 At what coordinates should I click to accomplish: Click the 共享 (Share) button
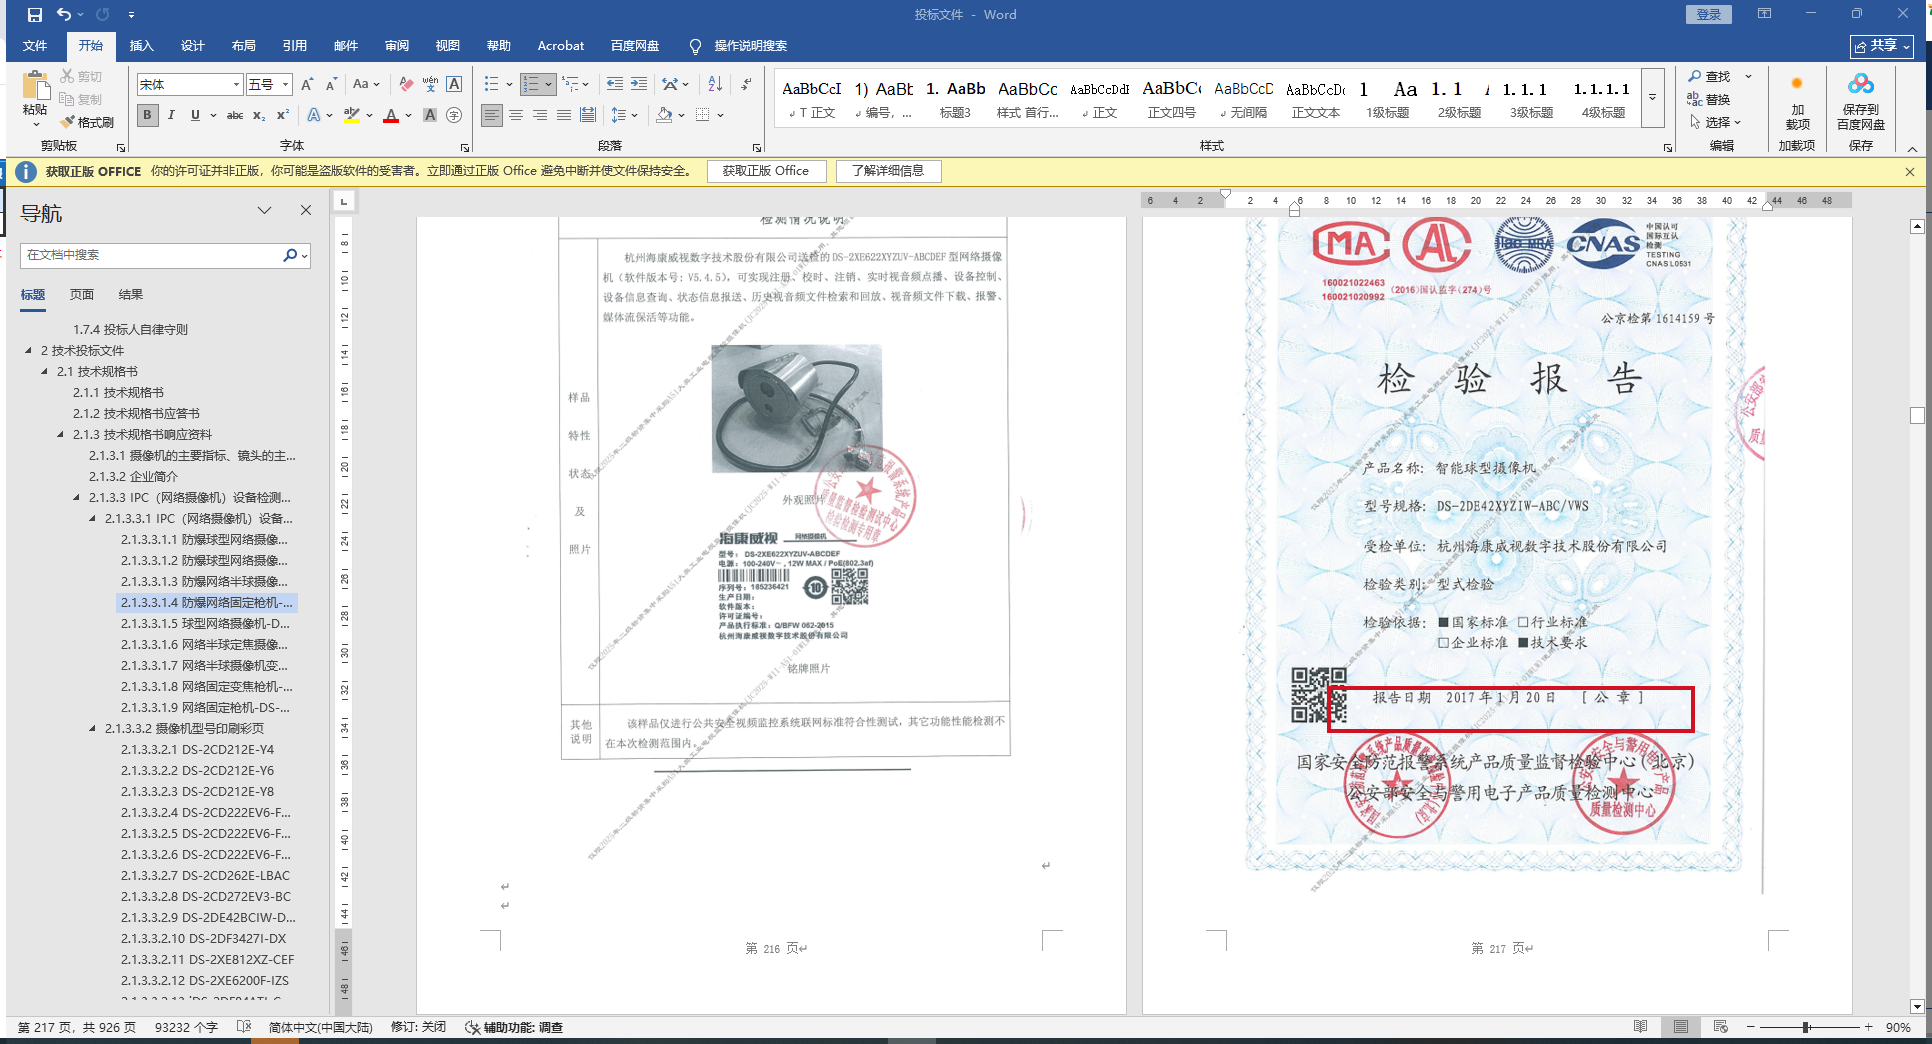(x=1881, y=46)
